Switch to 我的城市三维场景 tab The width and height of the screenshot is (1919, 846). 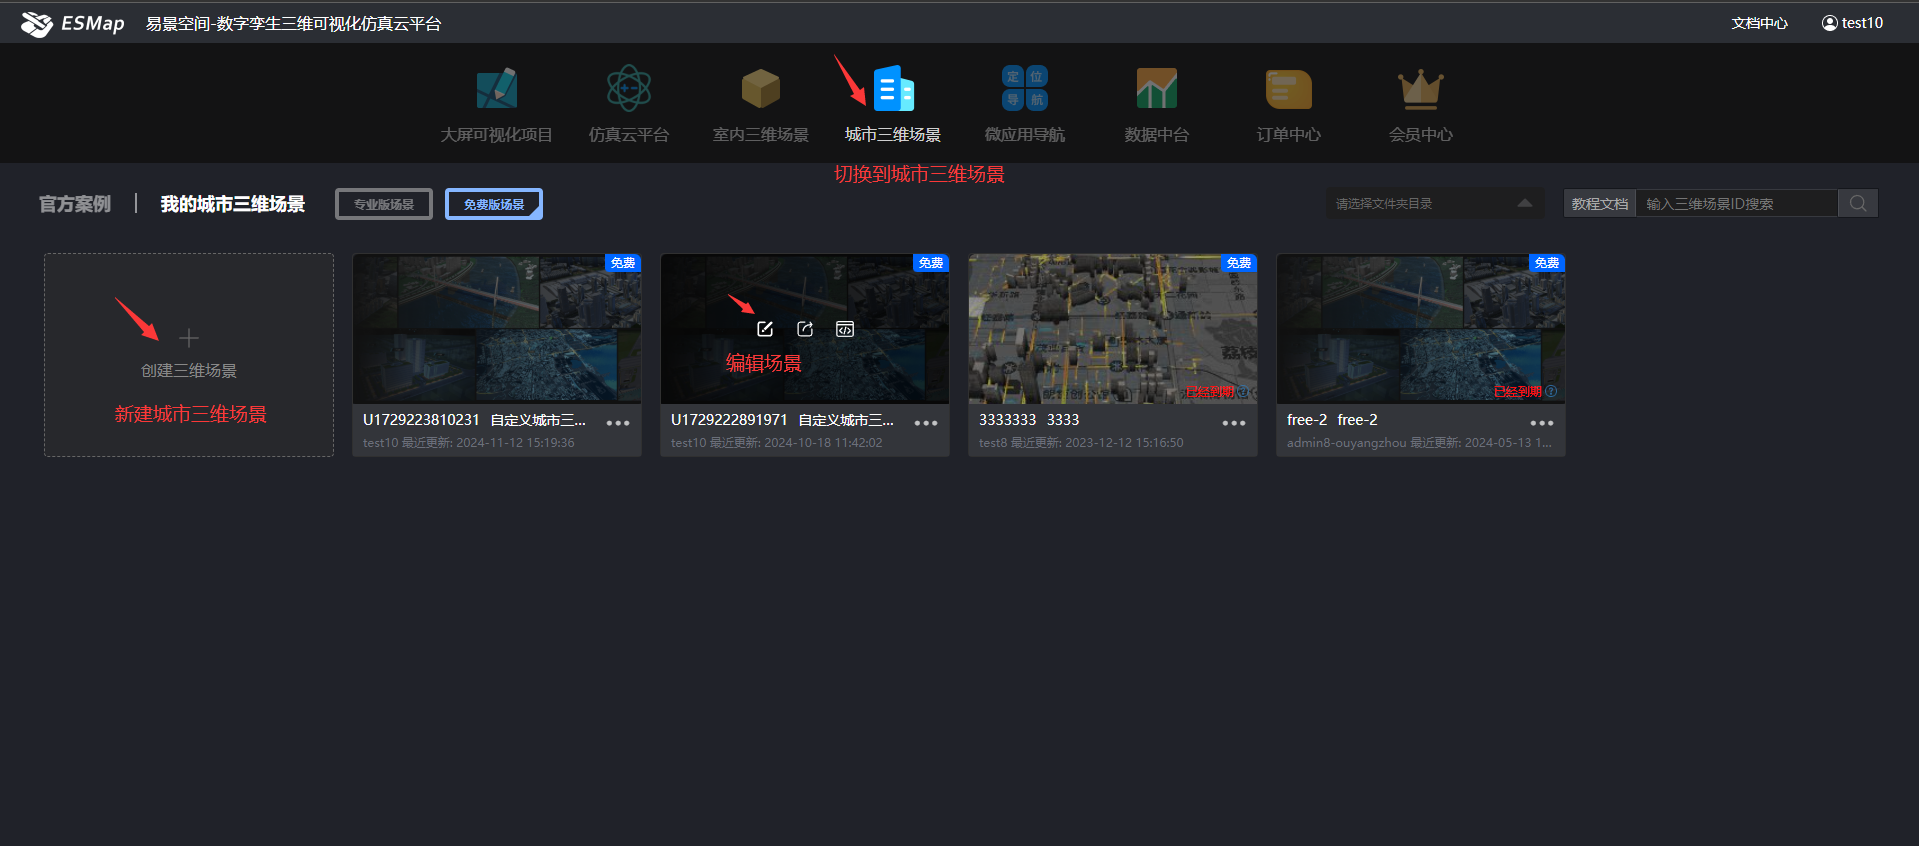point(232,204)
